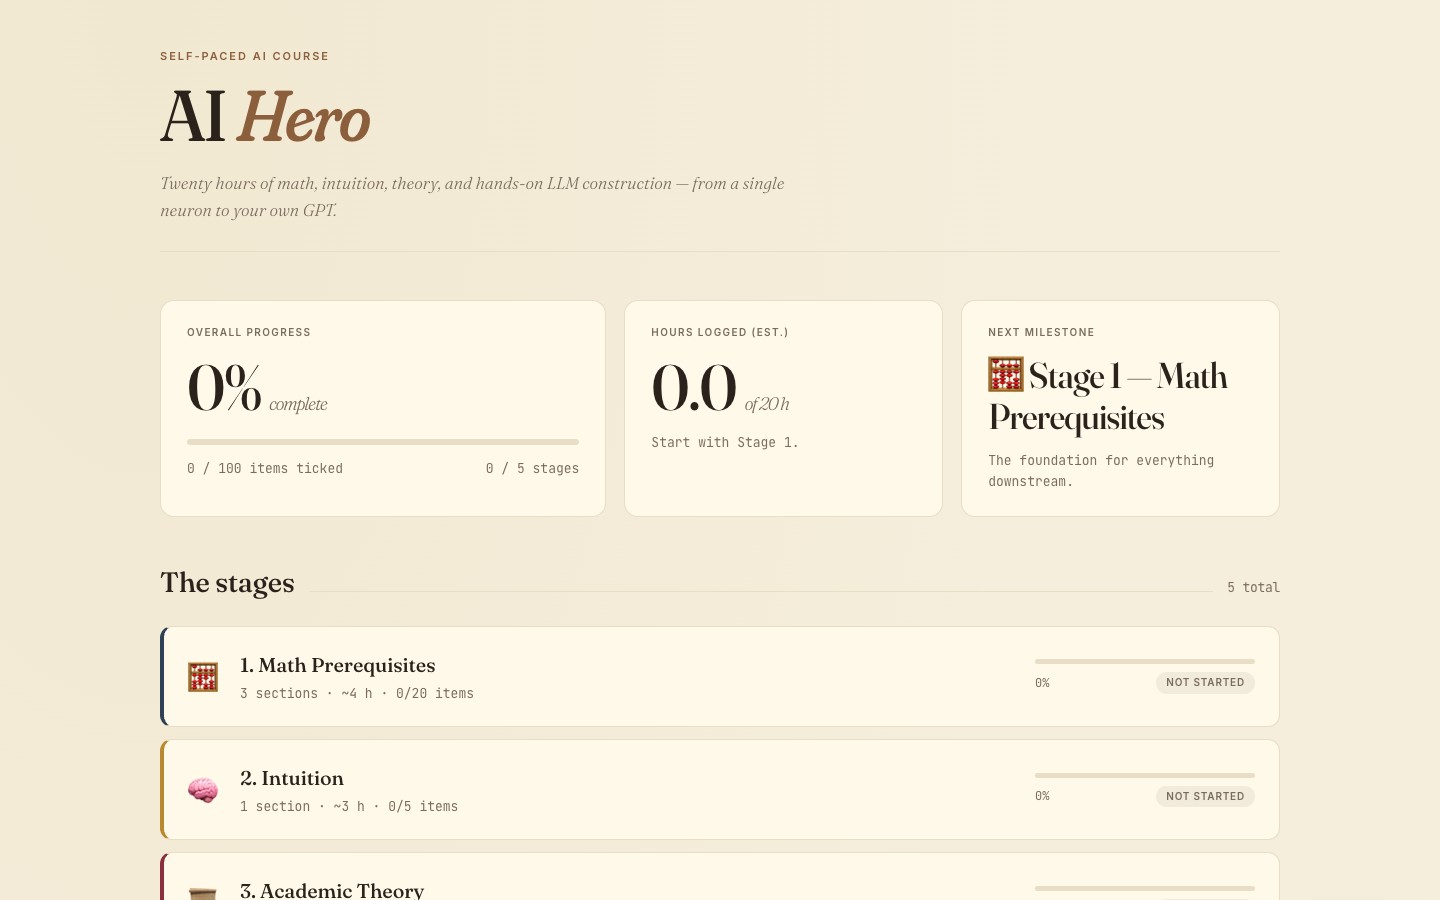Click the NEXT MILESTONE label
The image size is (1440, 900).
click(1041, 333)
